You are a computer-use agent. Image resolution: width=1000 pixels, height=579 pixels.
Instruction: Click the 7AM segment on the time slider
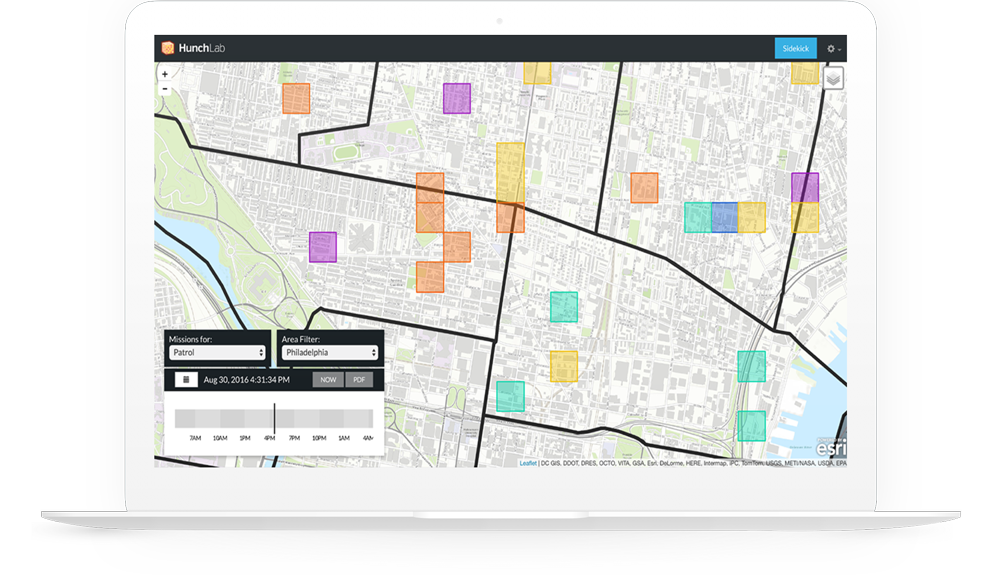point(196,418)
